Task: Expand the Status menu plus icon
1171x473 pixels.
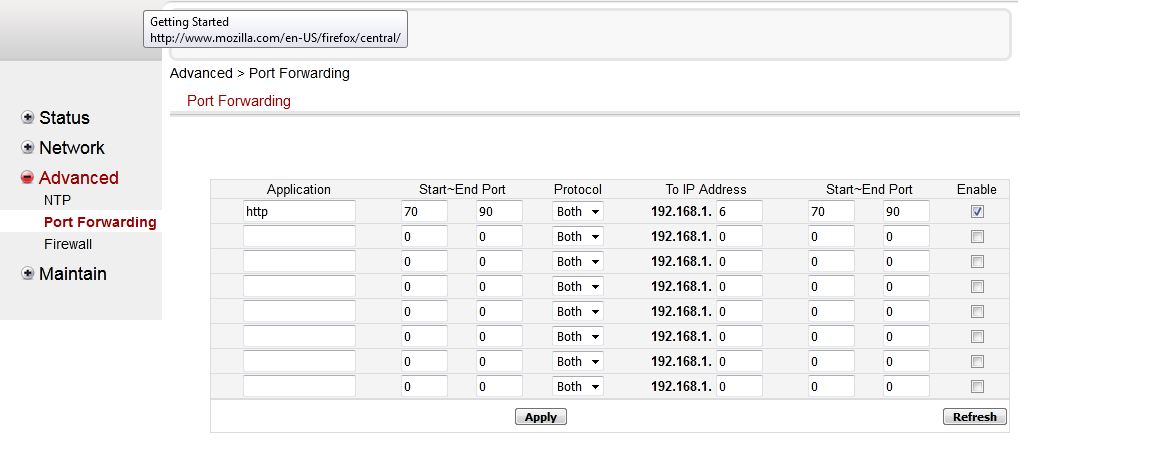Action: click(28, 118)
